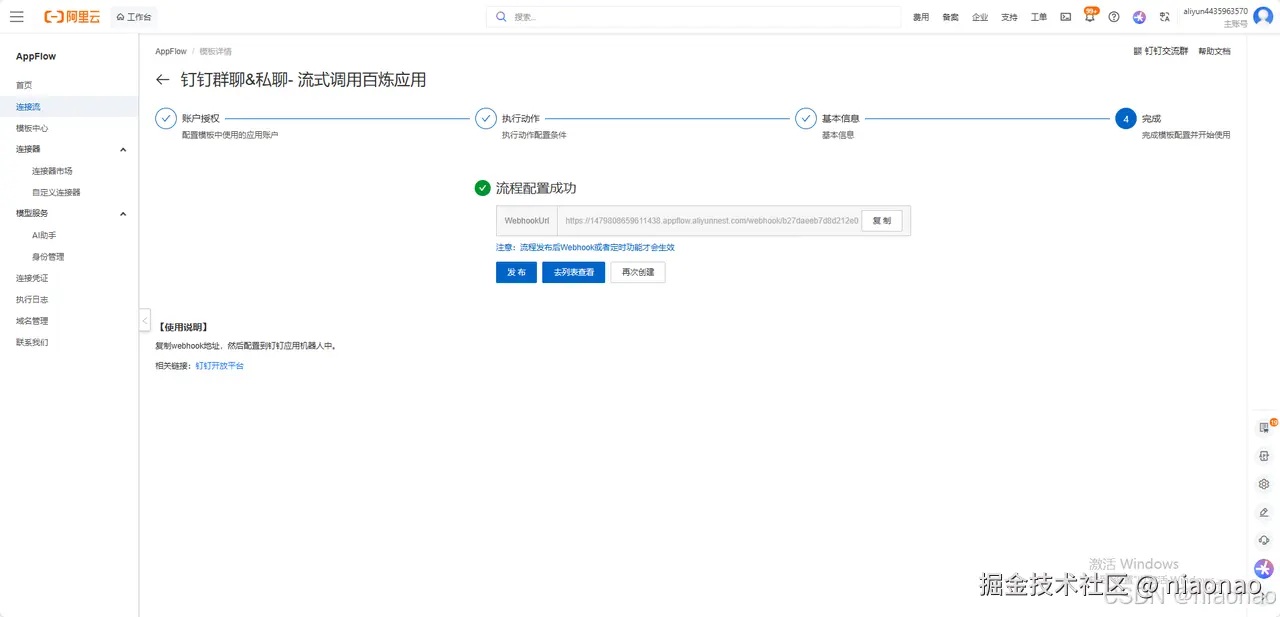
Task: Open the 工单 menu in top bar
Action: click(x=1038, y=16)
